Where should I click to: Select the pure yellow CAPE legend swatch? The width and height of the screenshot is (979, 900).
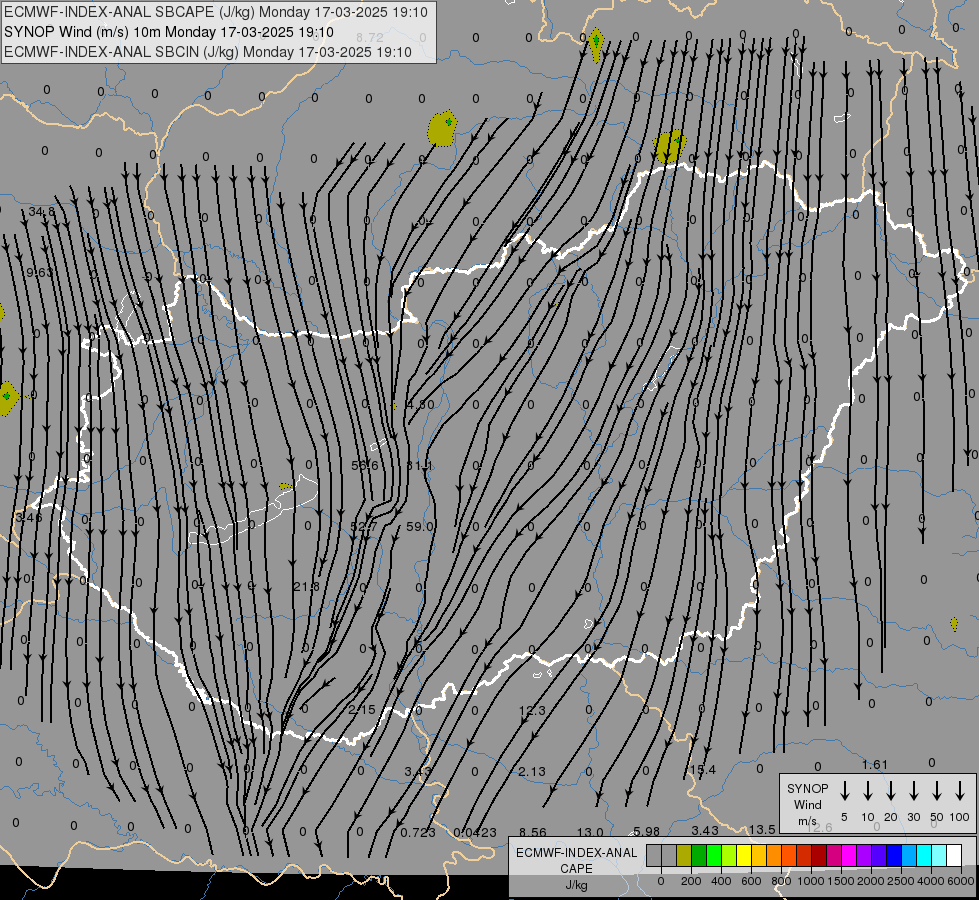pyautogui.click(x=744, y=855)
